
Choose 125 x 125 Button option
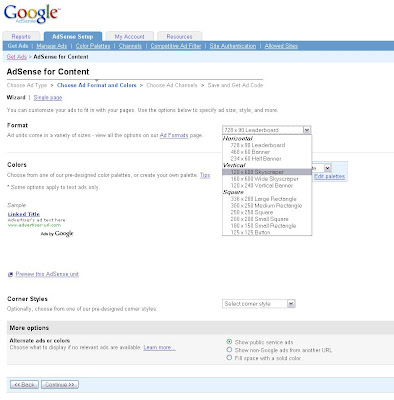pos(250,232)
